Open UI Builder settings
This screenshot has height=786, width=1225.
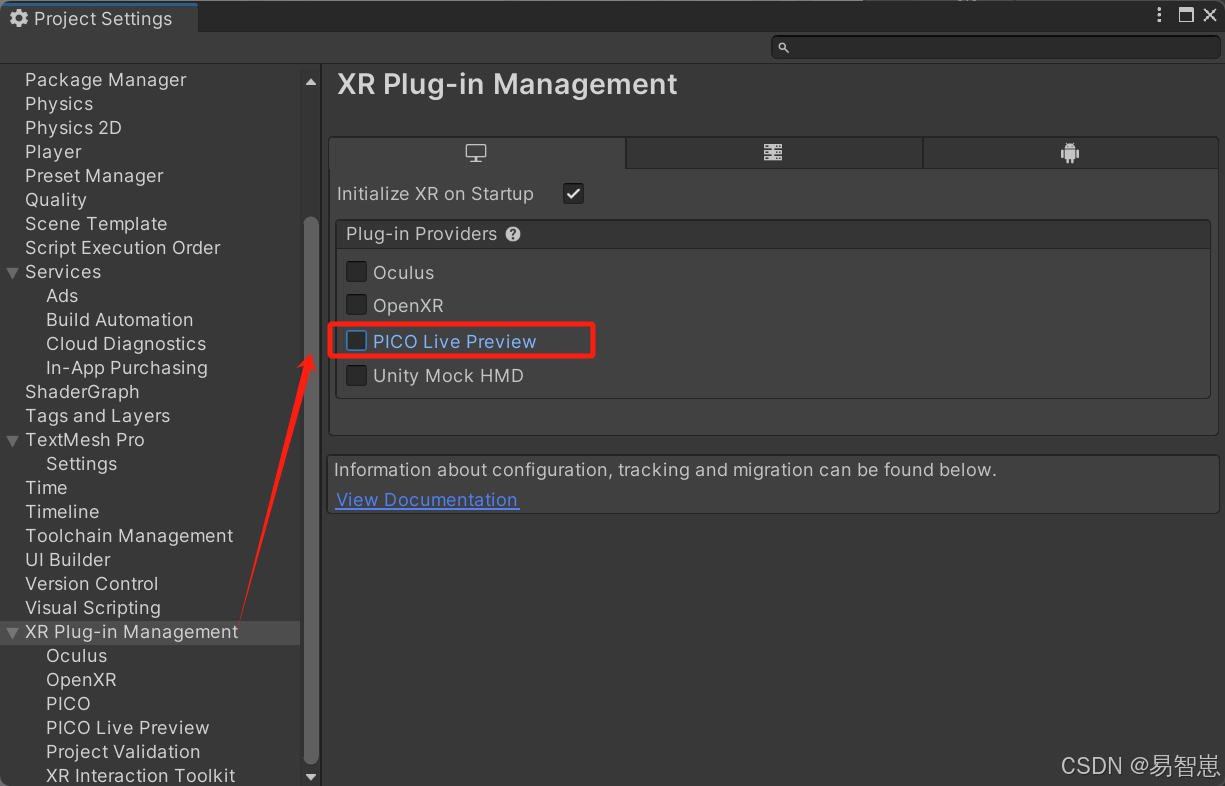tap(68, 560)
